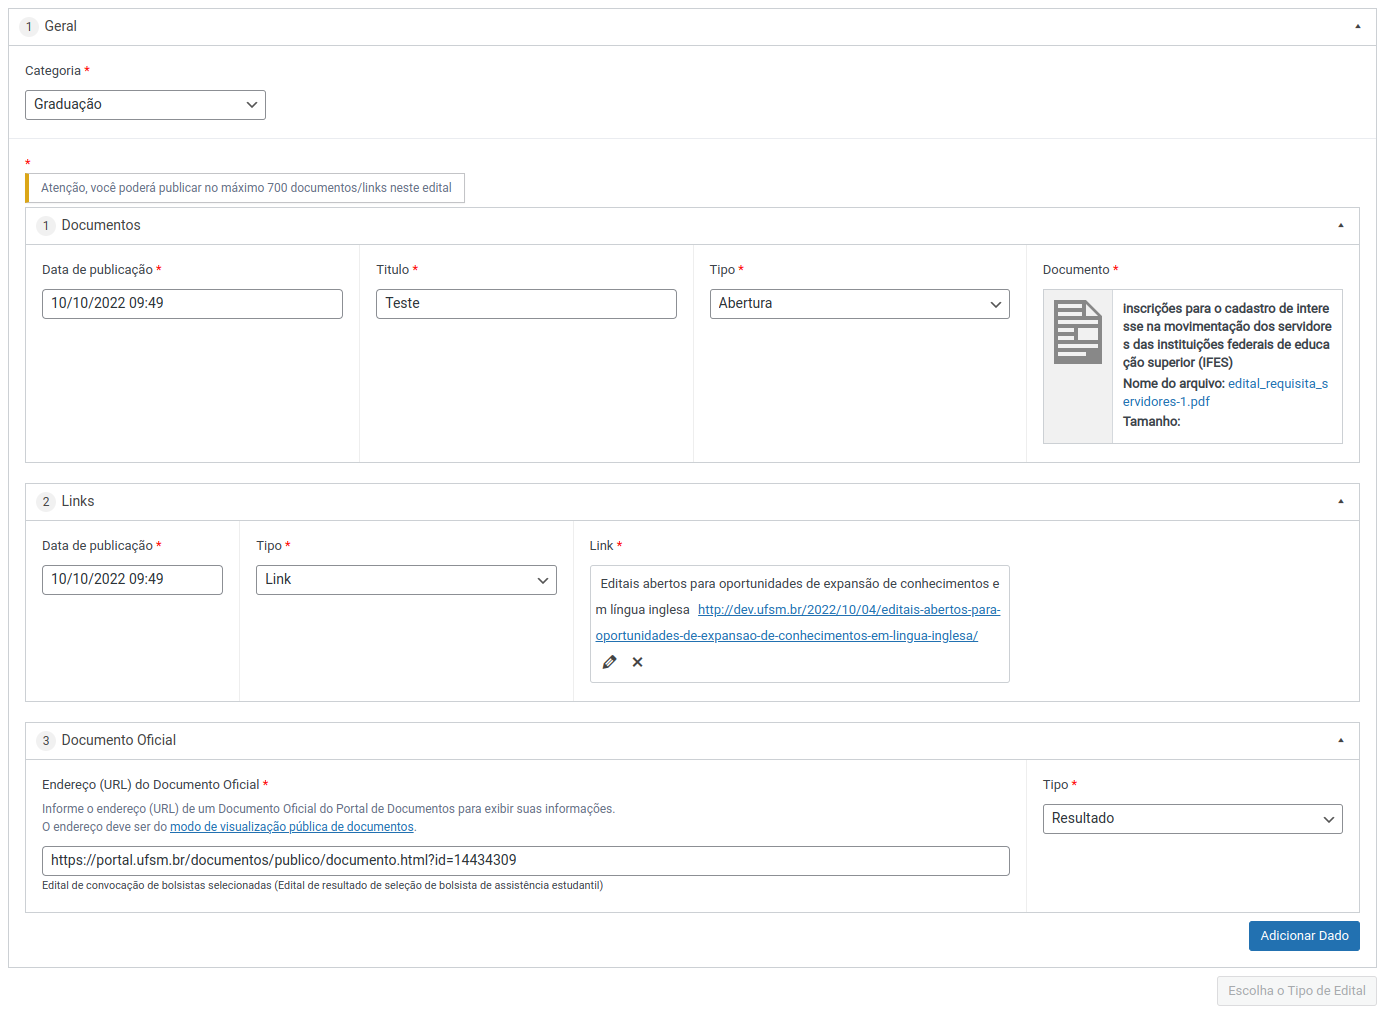Remove the link with the X icon
This screenshot has width=1388, height=1017.
(x=637, y=662)
